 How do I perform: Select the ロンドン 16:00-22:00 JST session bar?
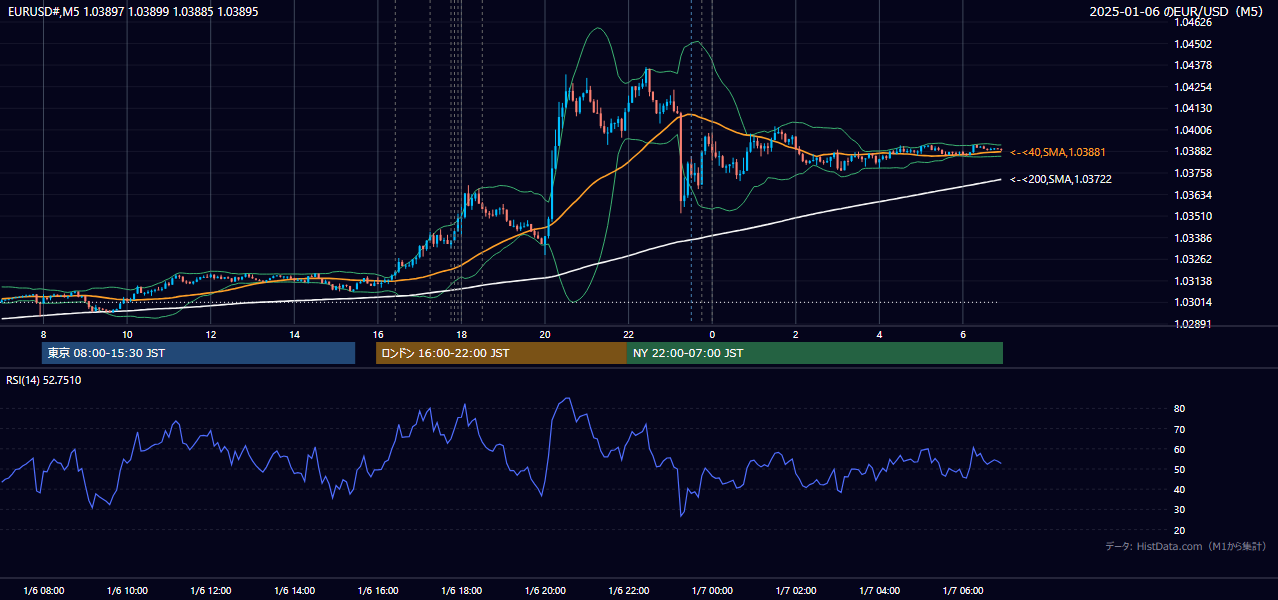[501, 353]
